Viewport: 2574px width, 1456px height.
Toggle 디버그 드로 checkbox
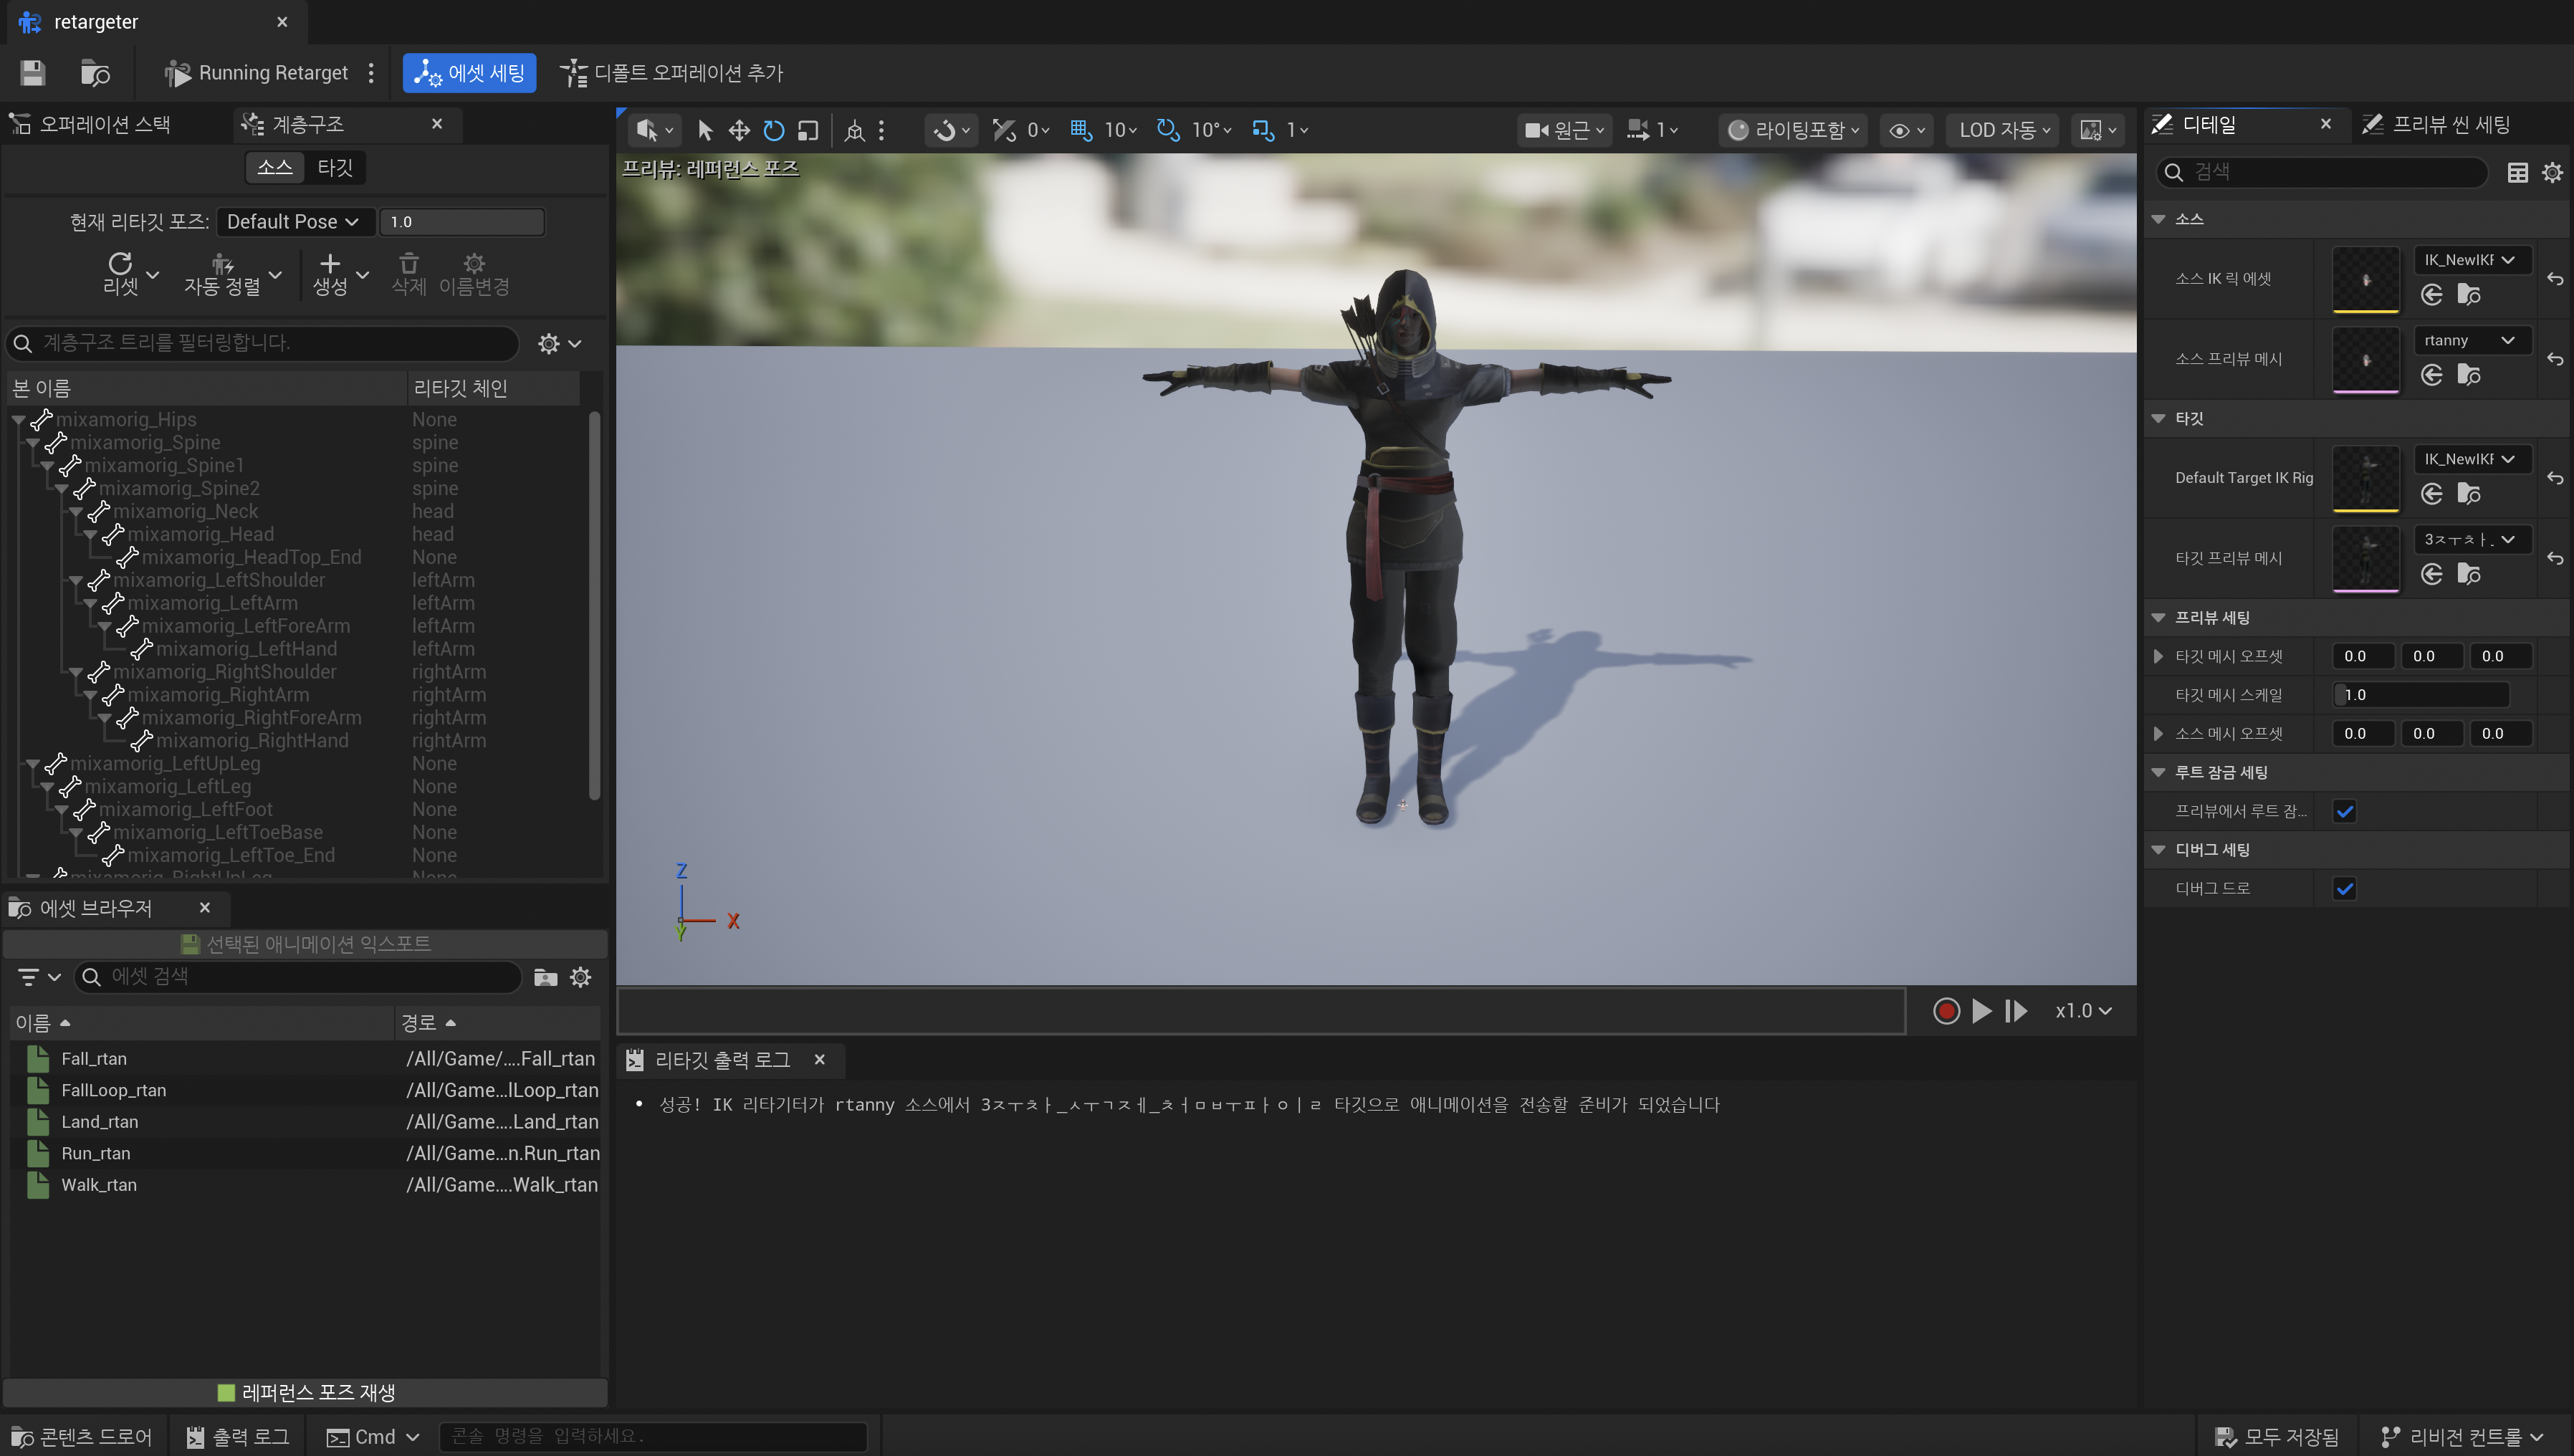click(2345, 888)
